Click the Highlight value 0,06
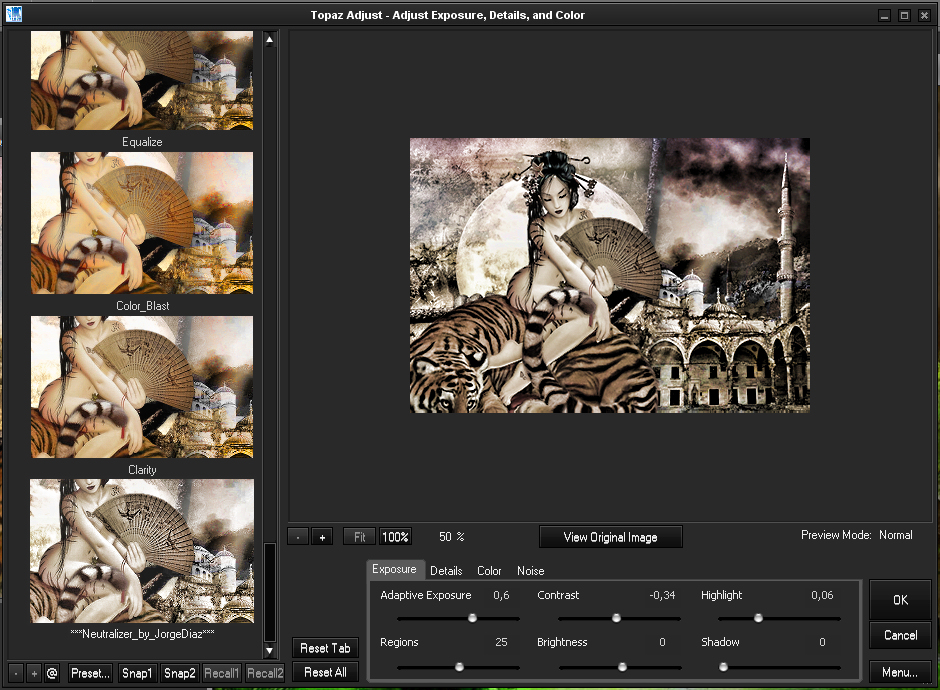This screenshot has width=940, height=690. [822, 595]
